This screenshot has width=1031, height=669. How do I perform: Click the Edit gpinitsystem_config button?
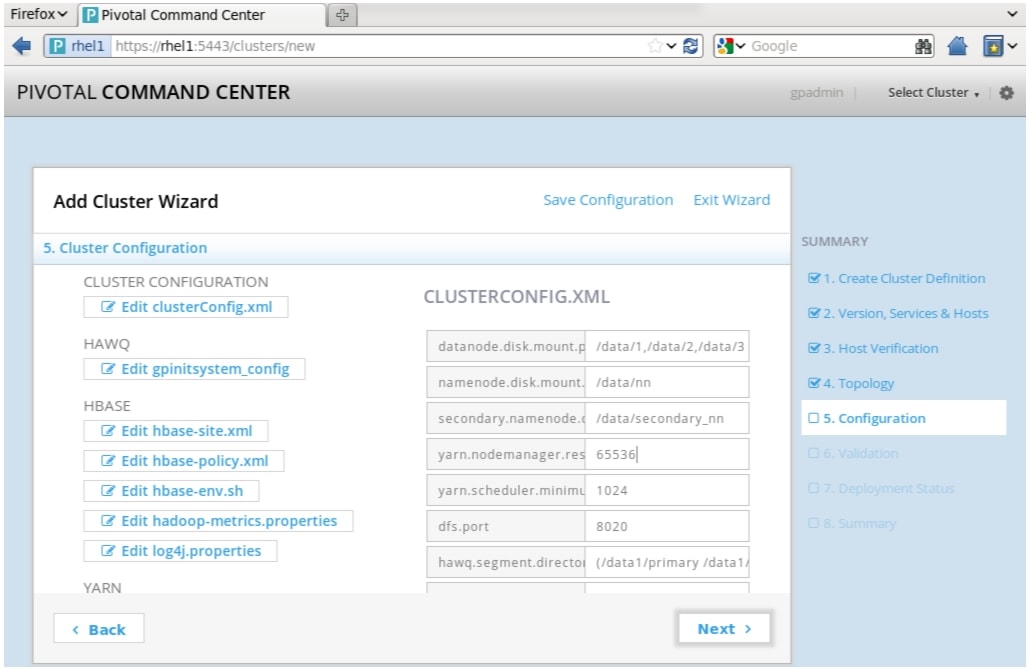coord(194,369)
